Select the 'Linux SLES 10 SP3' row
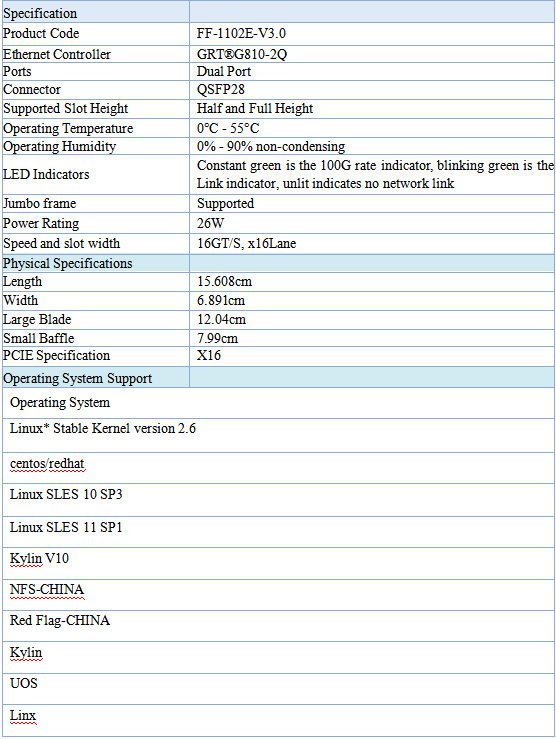556x739 pixels. [x=278, y=500]
